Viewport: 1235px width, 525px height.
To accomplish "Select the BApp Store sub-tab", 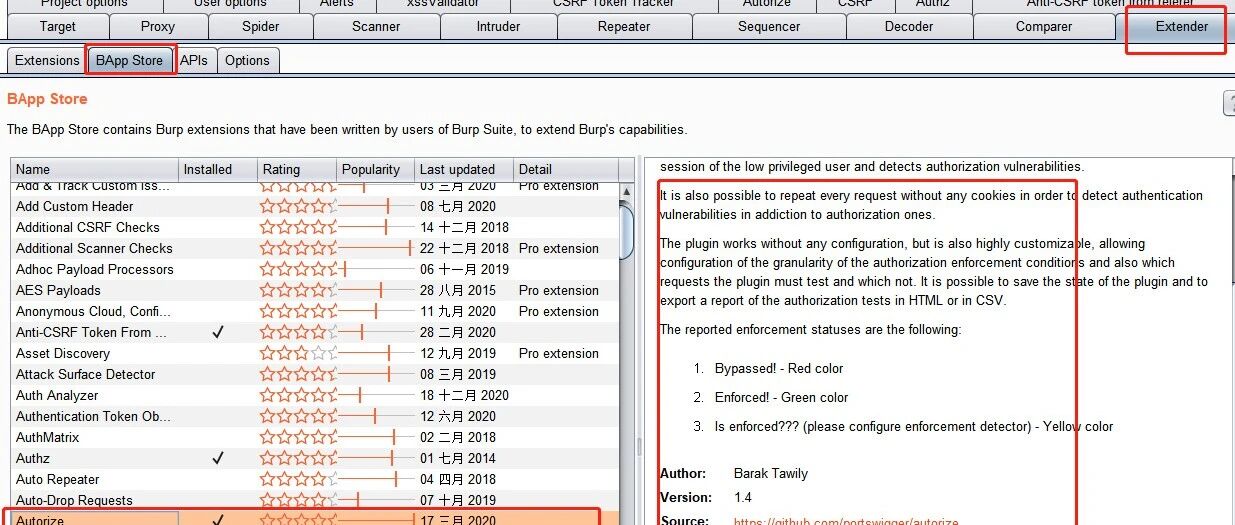I will pos(129,60).
